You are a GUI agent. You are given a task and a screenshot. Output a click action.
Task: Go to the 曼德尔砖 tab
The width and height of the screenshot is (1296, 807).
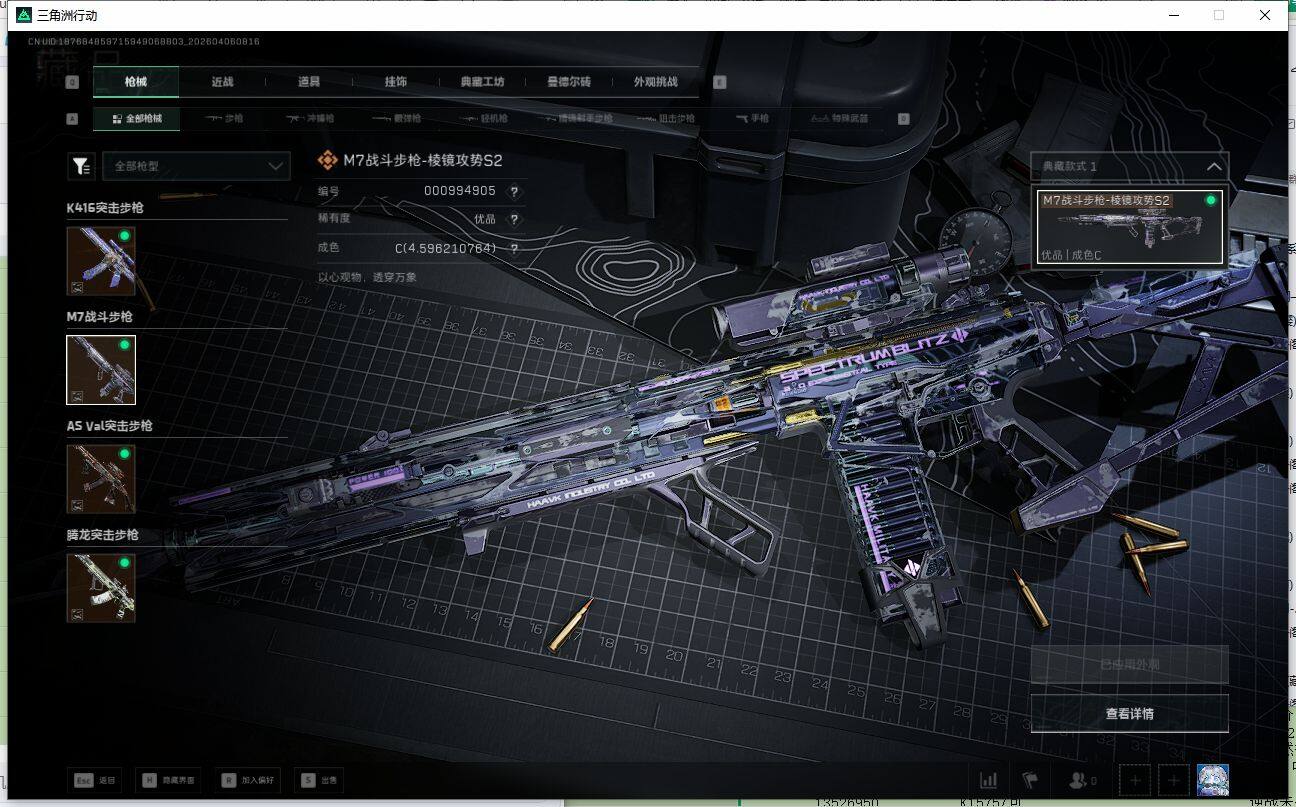(569, 82)
